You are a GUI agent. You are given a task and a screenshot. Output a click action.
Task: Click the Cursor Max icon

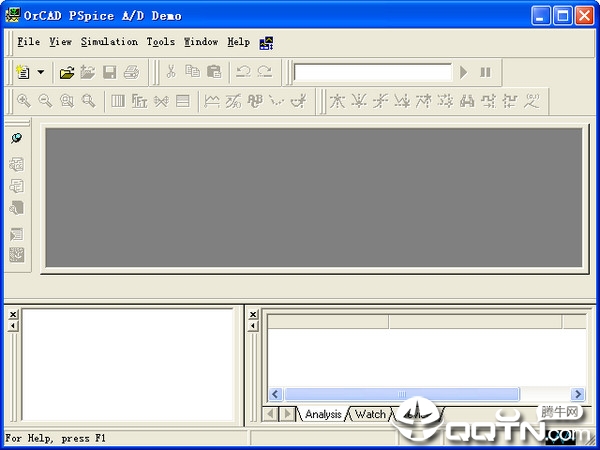pos(424,101)
